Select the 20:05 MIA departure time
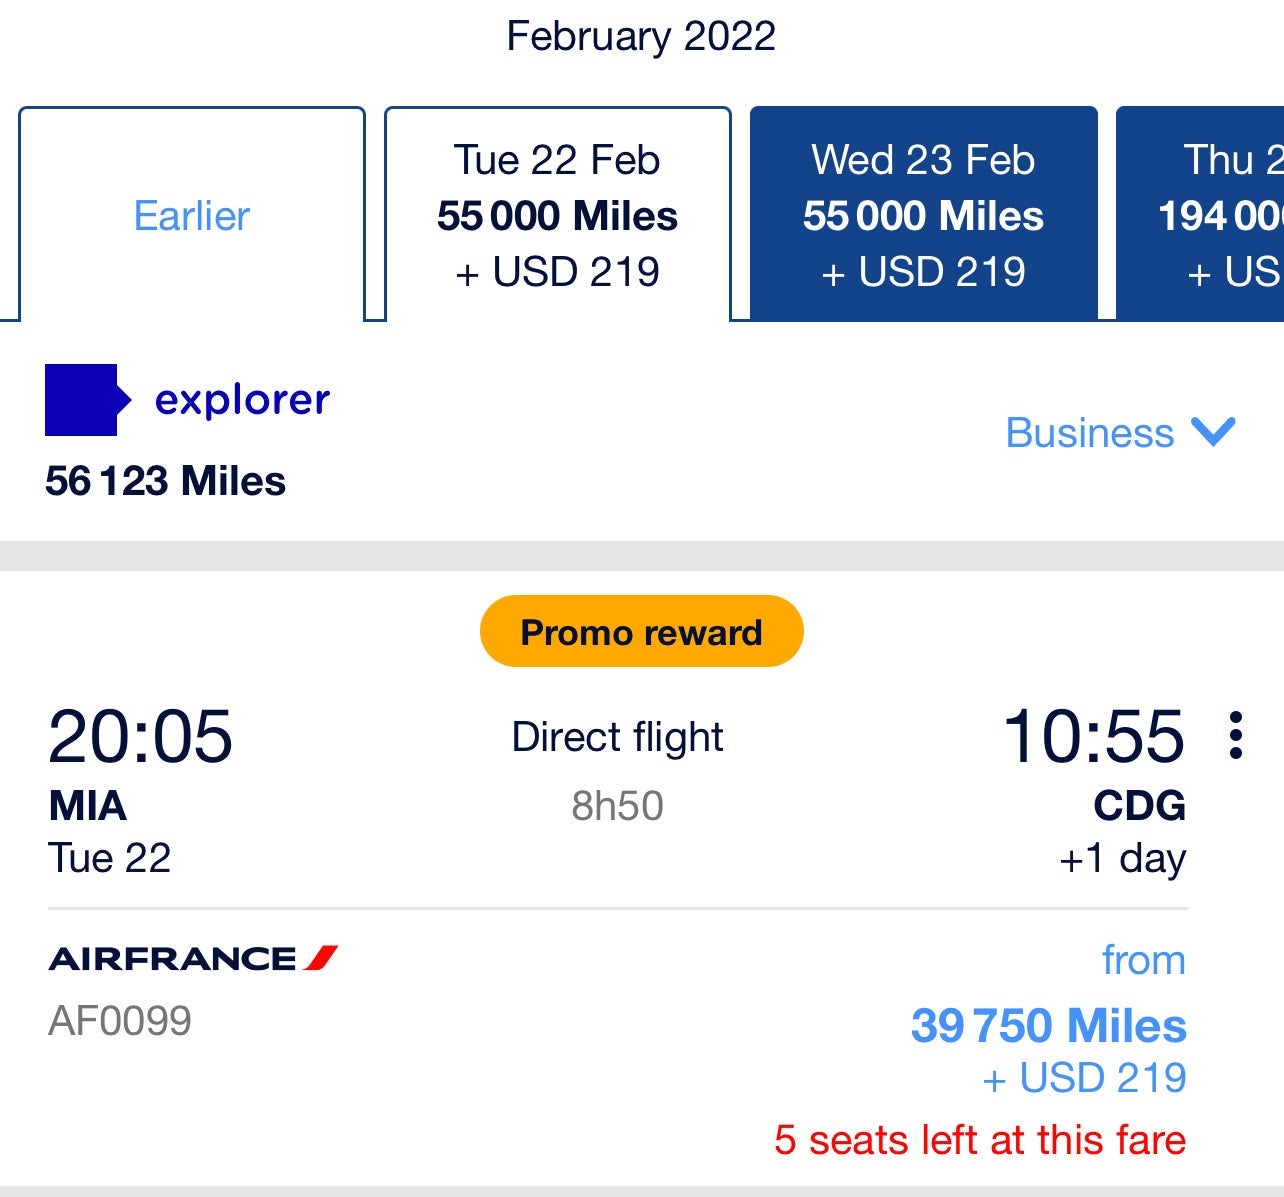 click(x=142, y=738)
